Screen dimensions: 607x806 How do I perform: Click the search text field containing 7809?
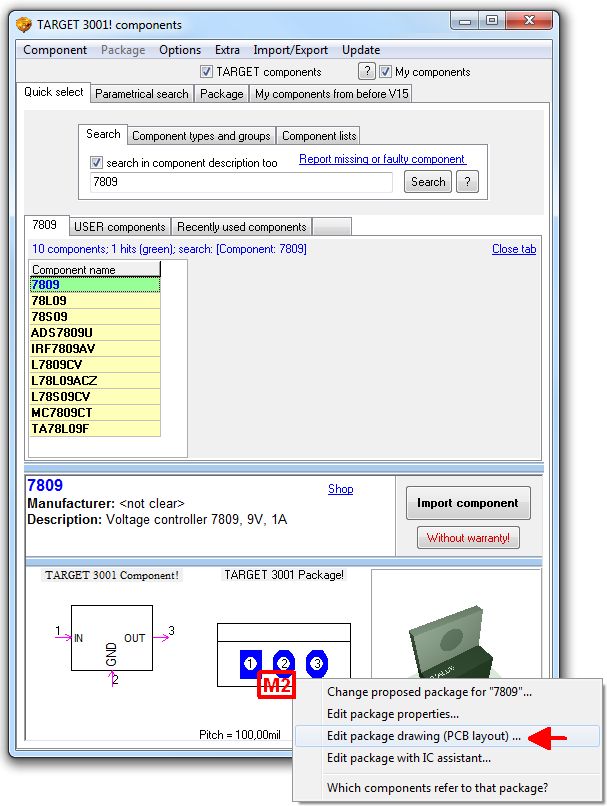(240, 182)
